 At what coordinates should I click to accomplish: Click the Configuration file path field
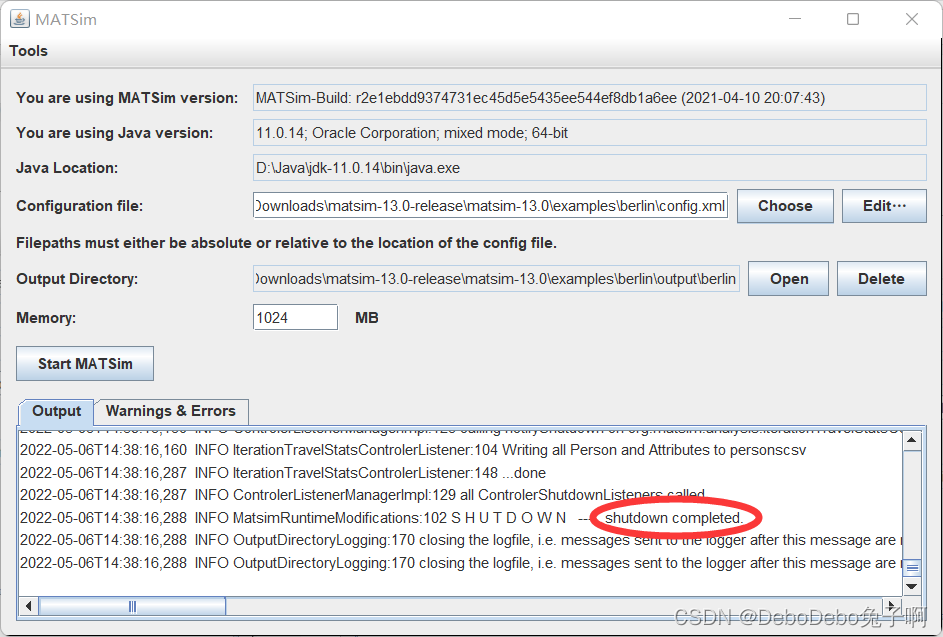click(490, 206)
